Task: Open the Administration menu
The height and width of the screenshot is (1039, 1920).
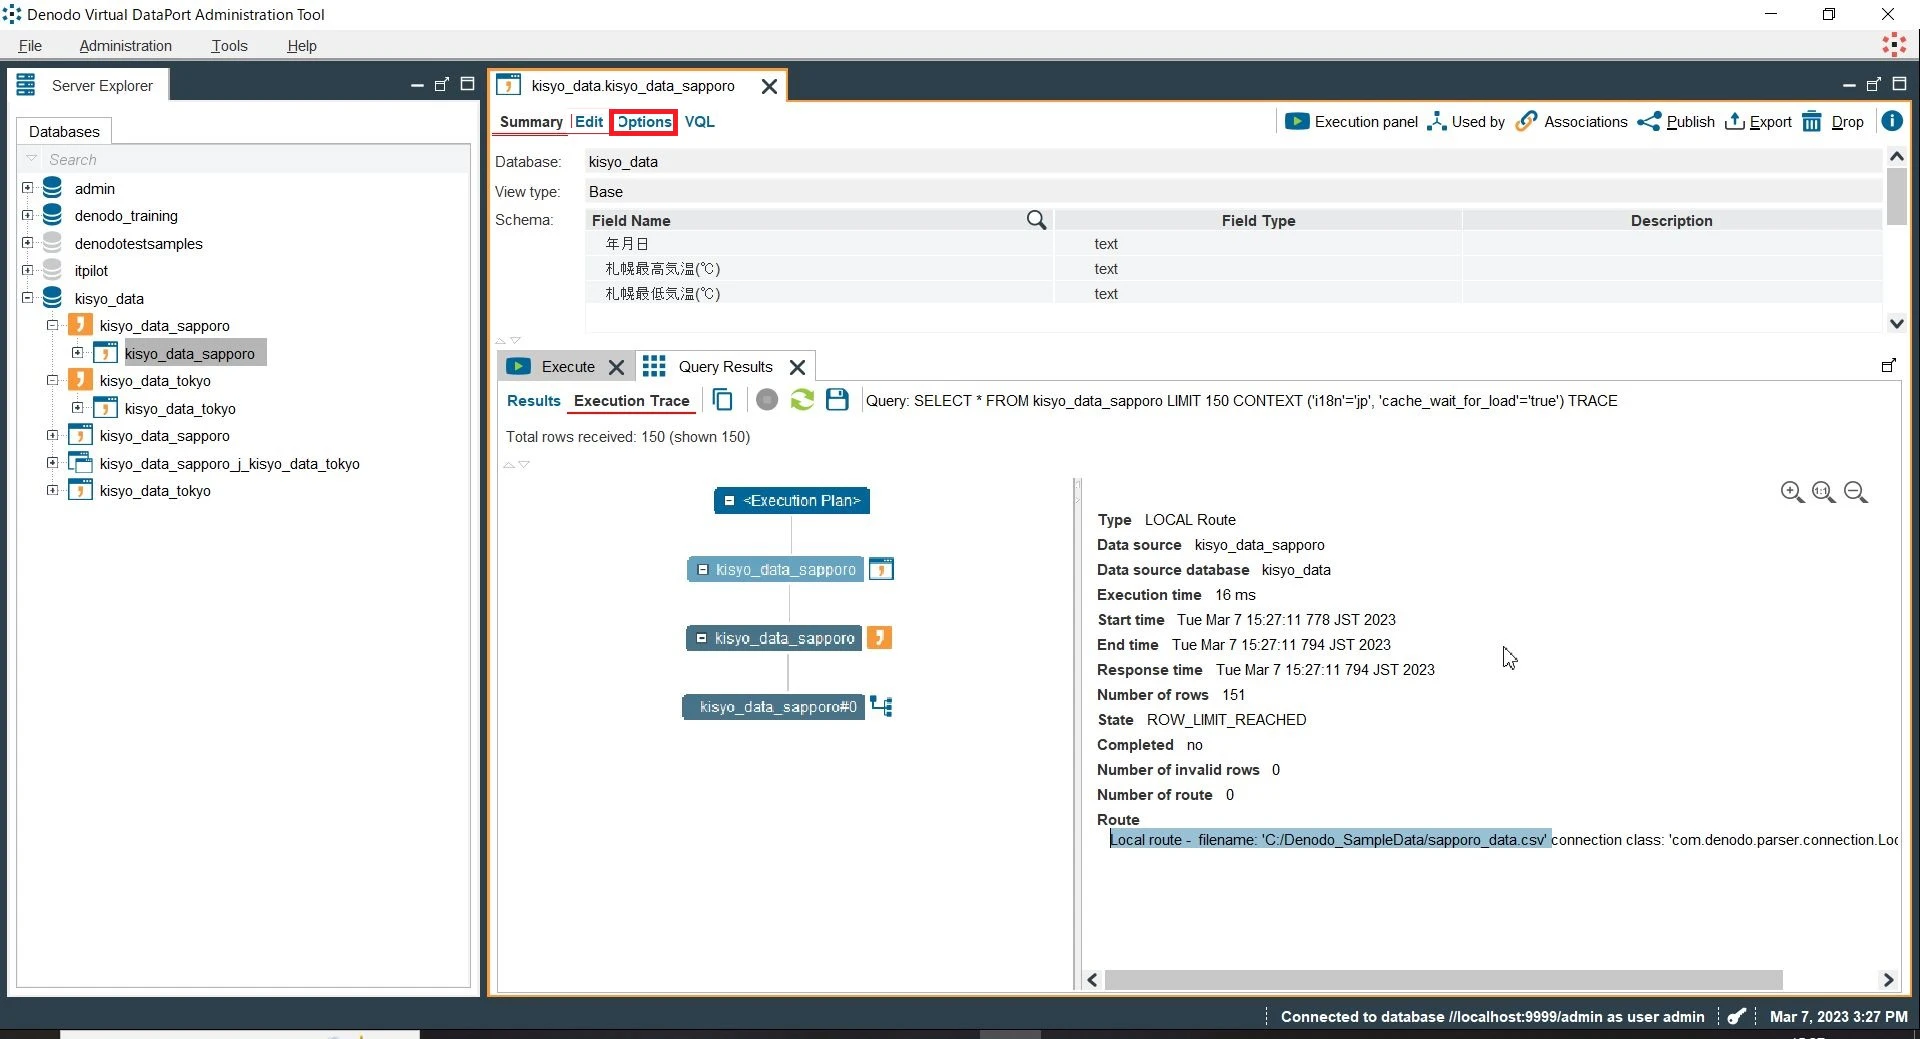Action: [126, 46]
